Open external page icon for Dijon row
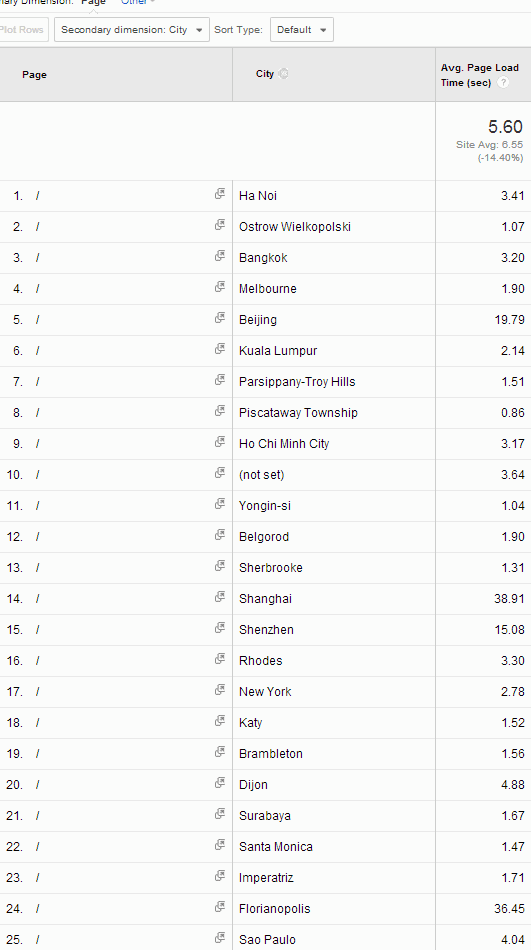 tap(219, 783)
